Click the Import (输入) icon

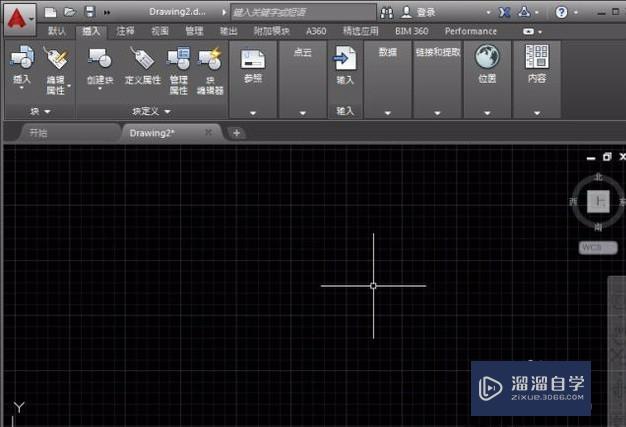[345, 59]
